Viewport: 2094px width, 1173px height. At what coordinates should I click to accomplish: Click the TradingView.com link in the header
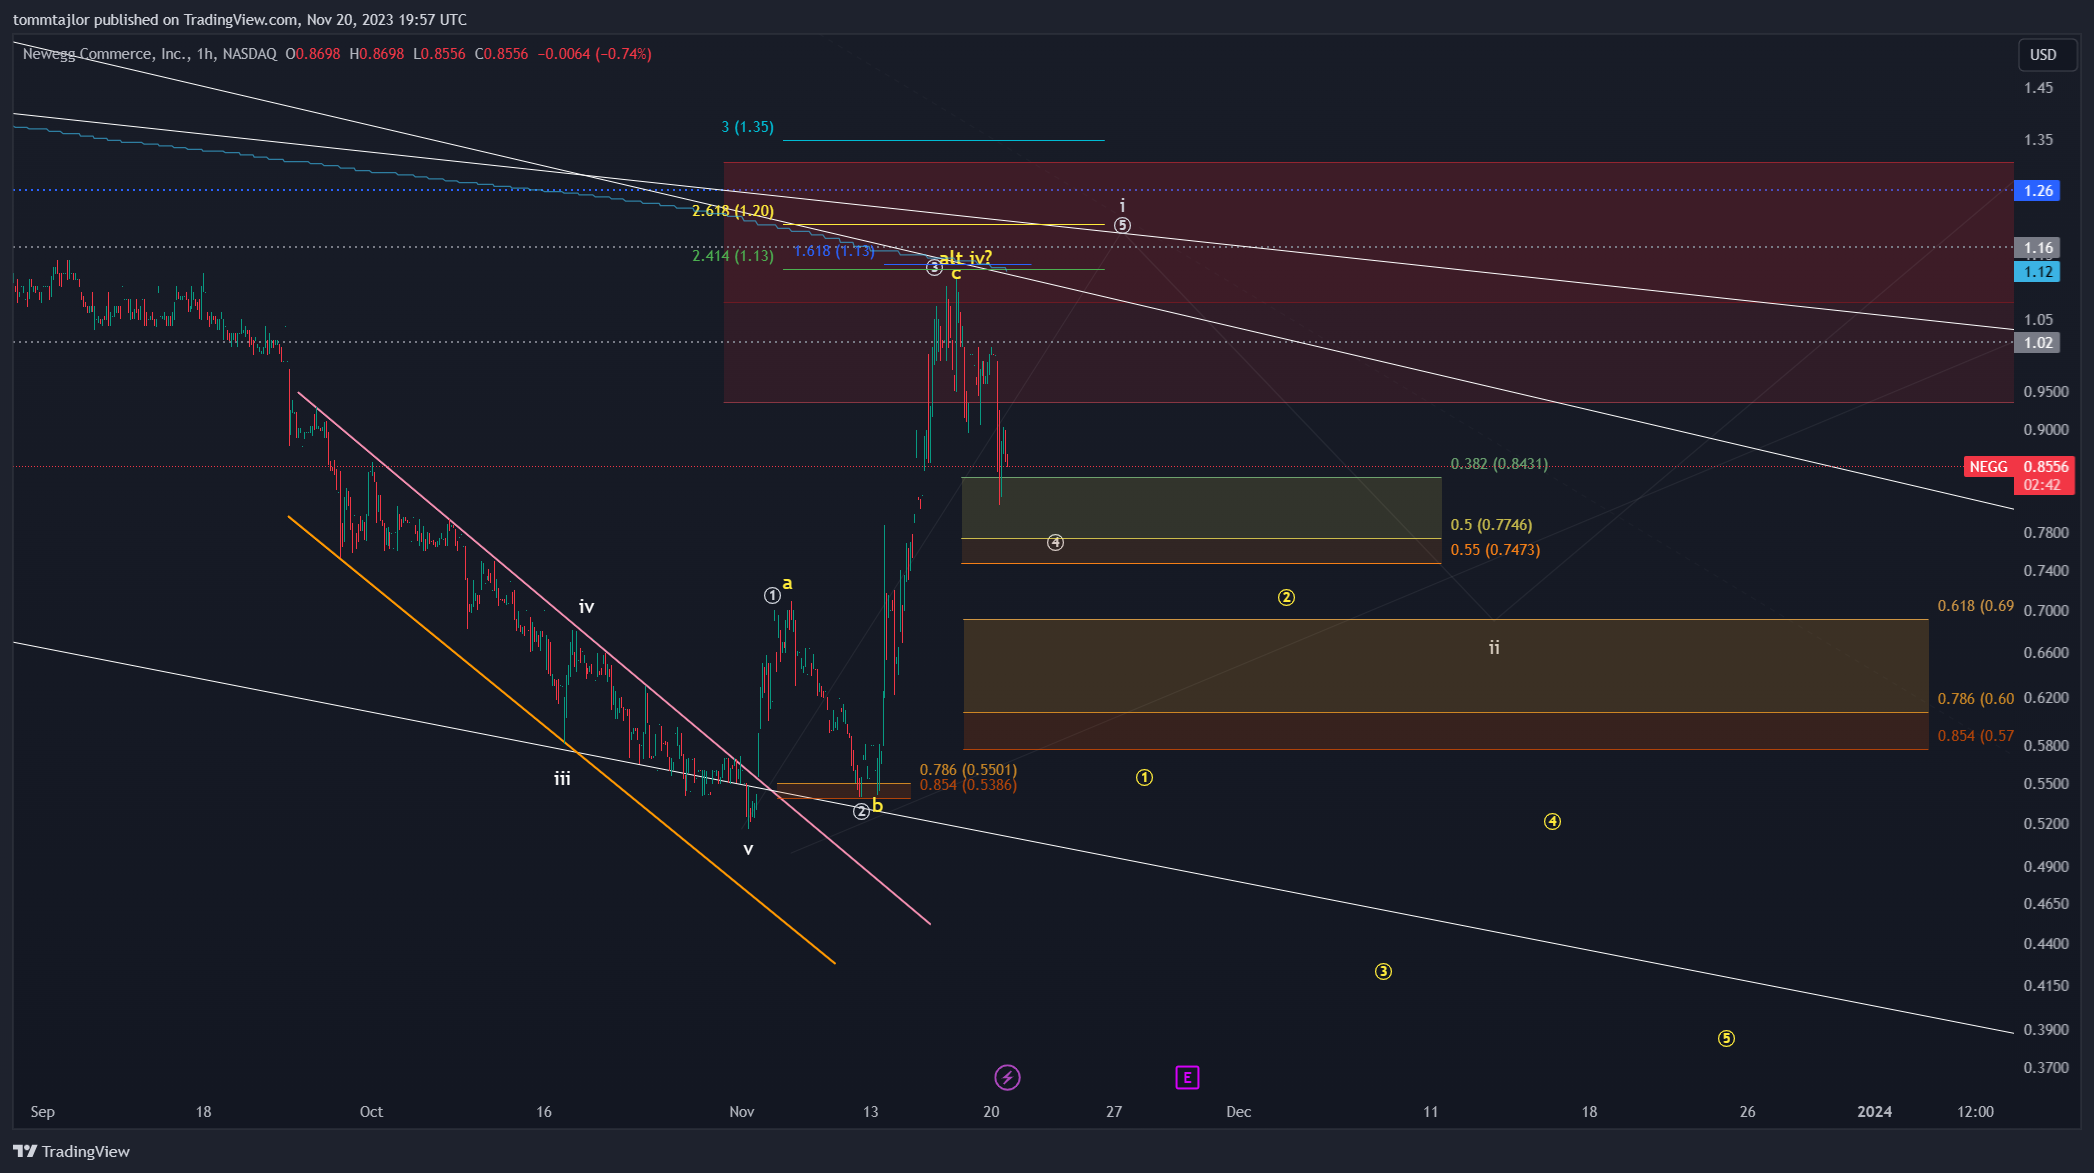coord(241,20)
